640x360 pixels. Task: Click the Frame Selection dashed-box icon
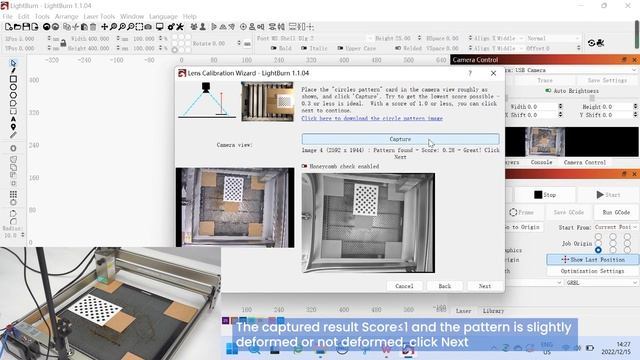point(139,27)
